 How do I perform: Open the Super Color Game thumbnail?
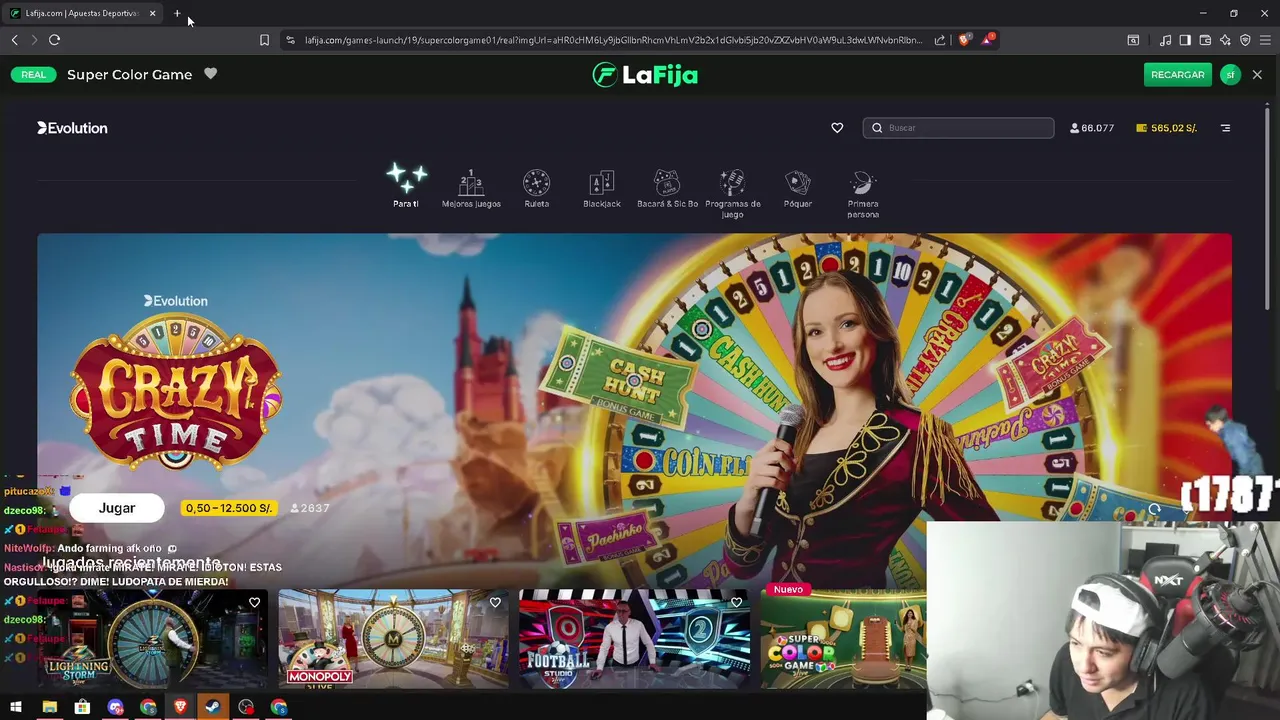click(x=843, y=638)
